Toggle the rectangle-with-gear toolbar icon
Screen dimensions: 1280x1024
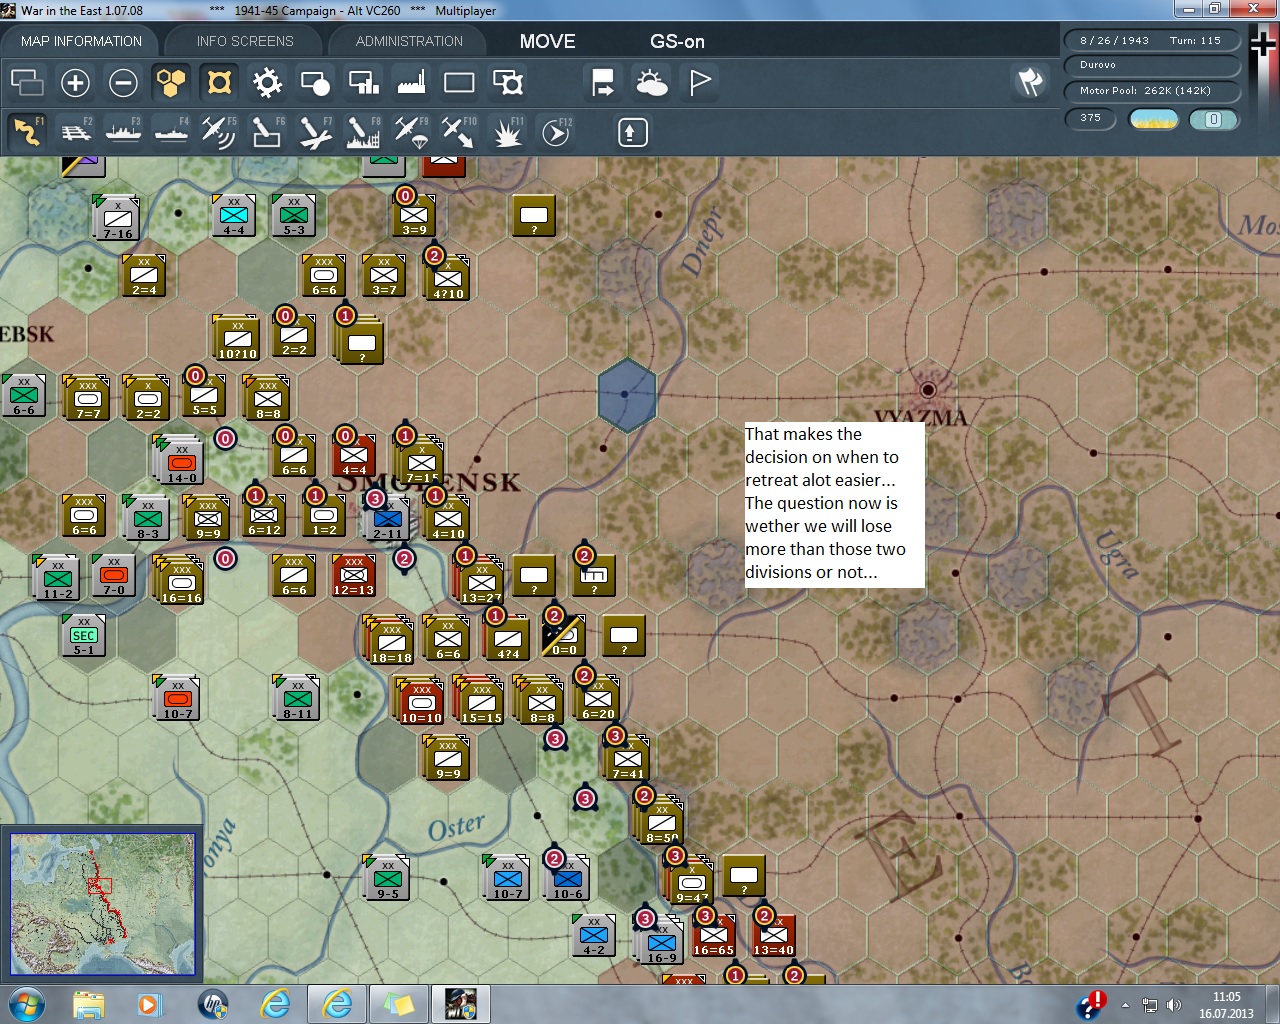[507, 82]
